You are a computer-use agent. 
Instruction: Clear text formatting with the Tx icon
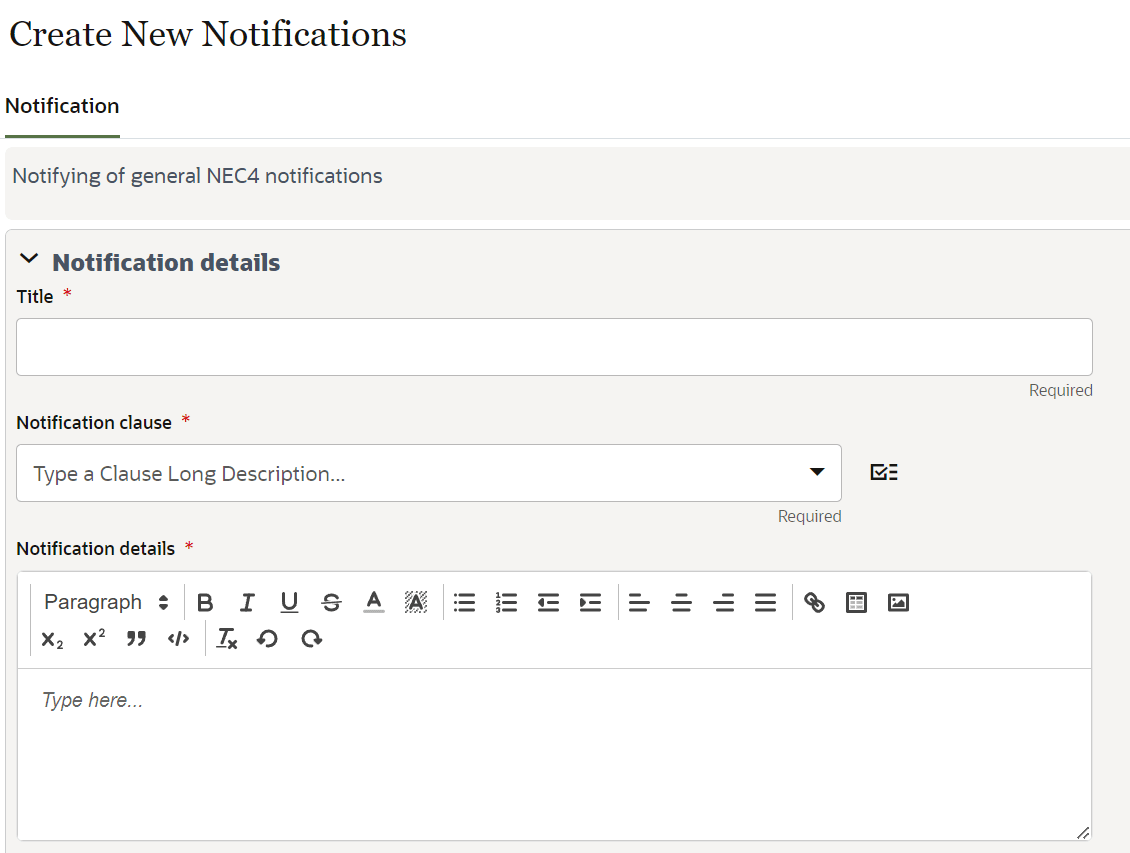(225, 638)
